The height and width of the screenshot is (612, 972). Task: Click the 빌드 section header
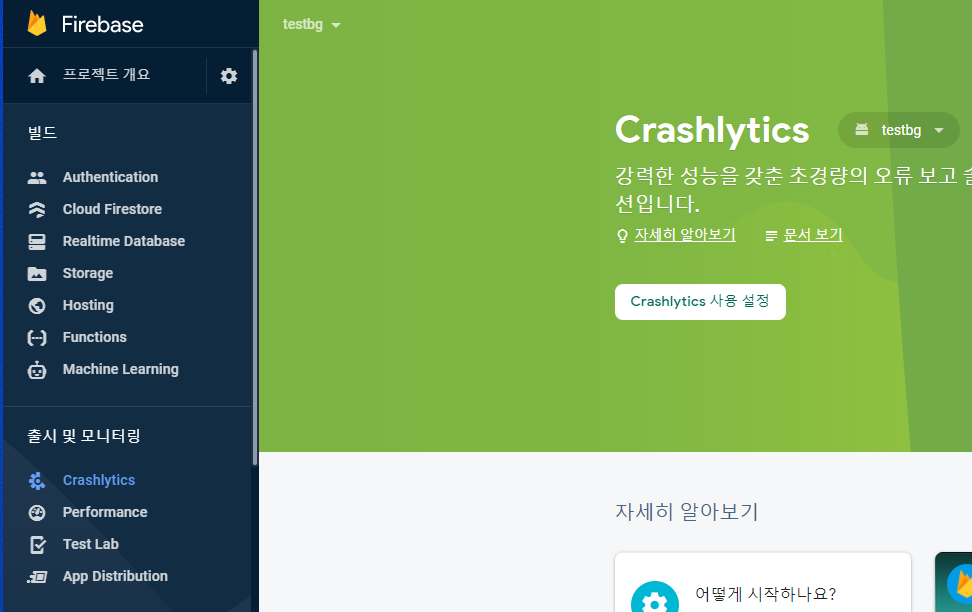pyautogui.click(x=42, y=133)
